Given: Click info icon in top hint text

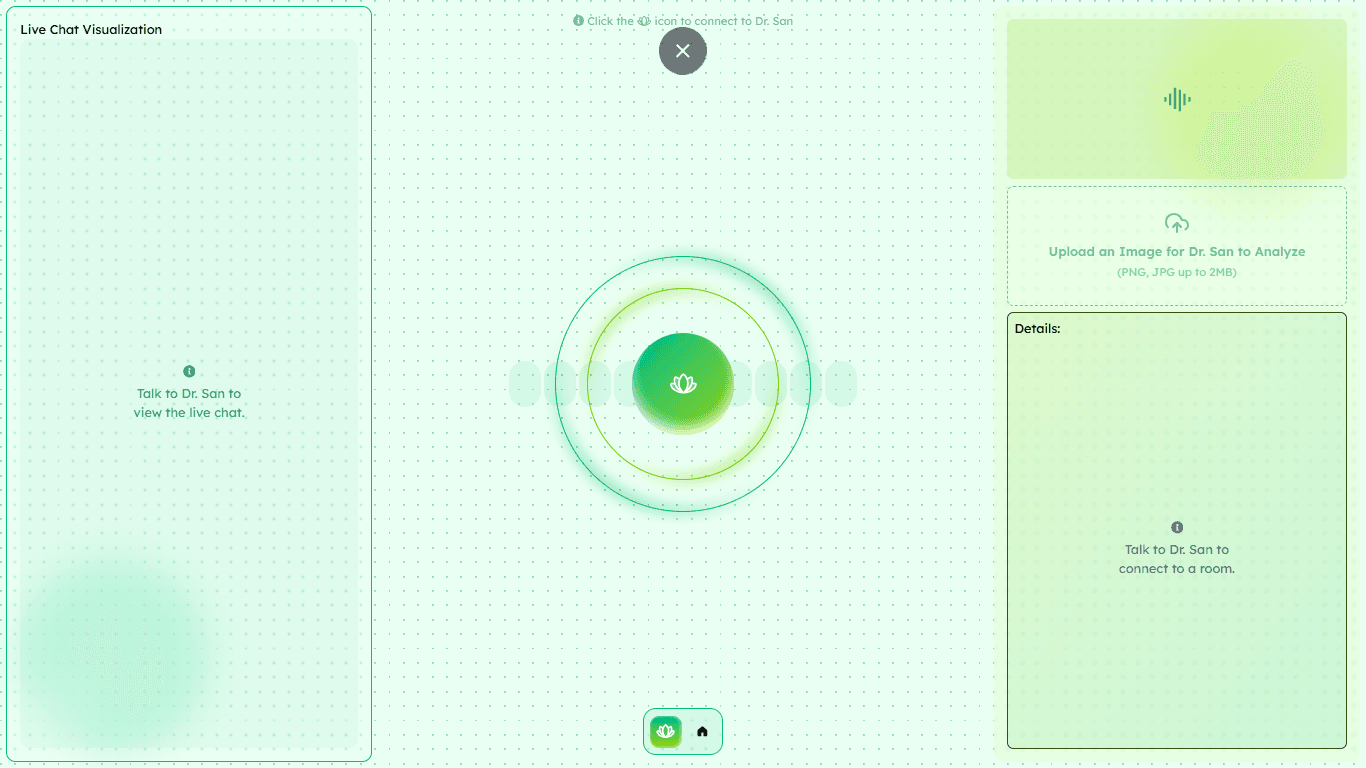Looking at the screenshot, I should (x=578, y=20).
